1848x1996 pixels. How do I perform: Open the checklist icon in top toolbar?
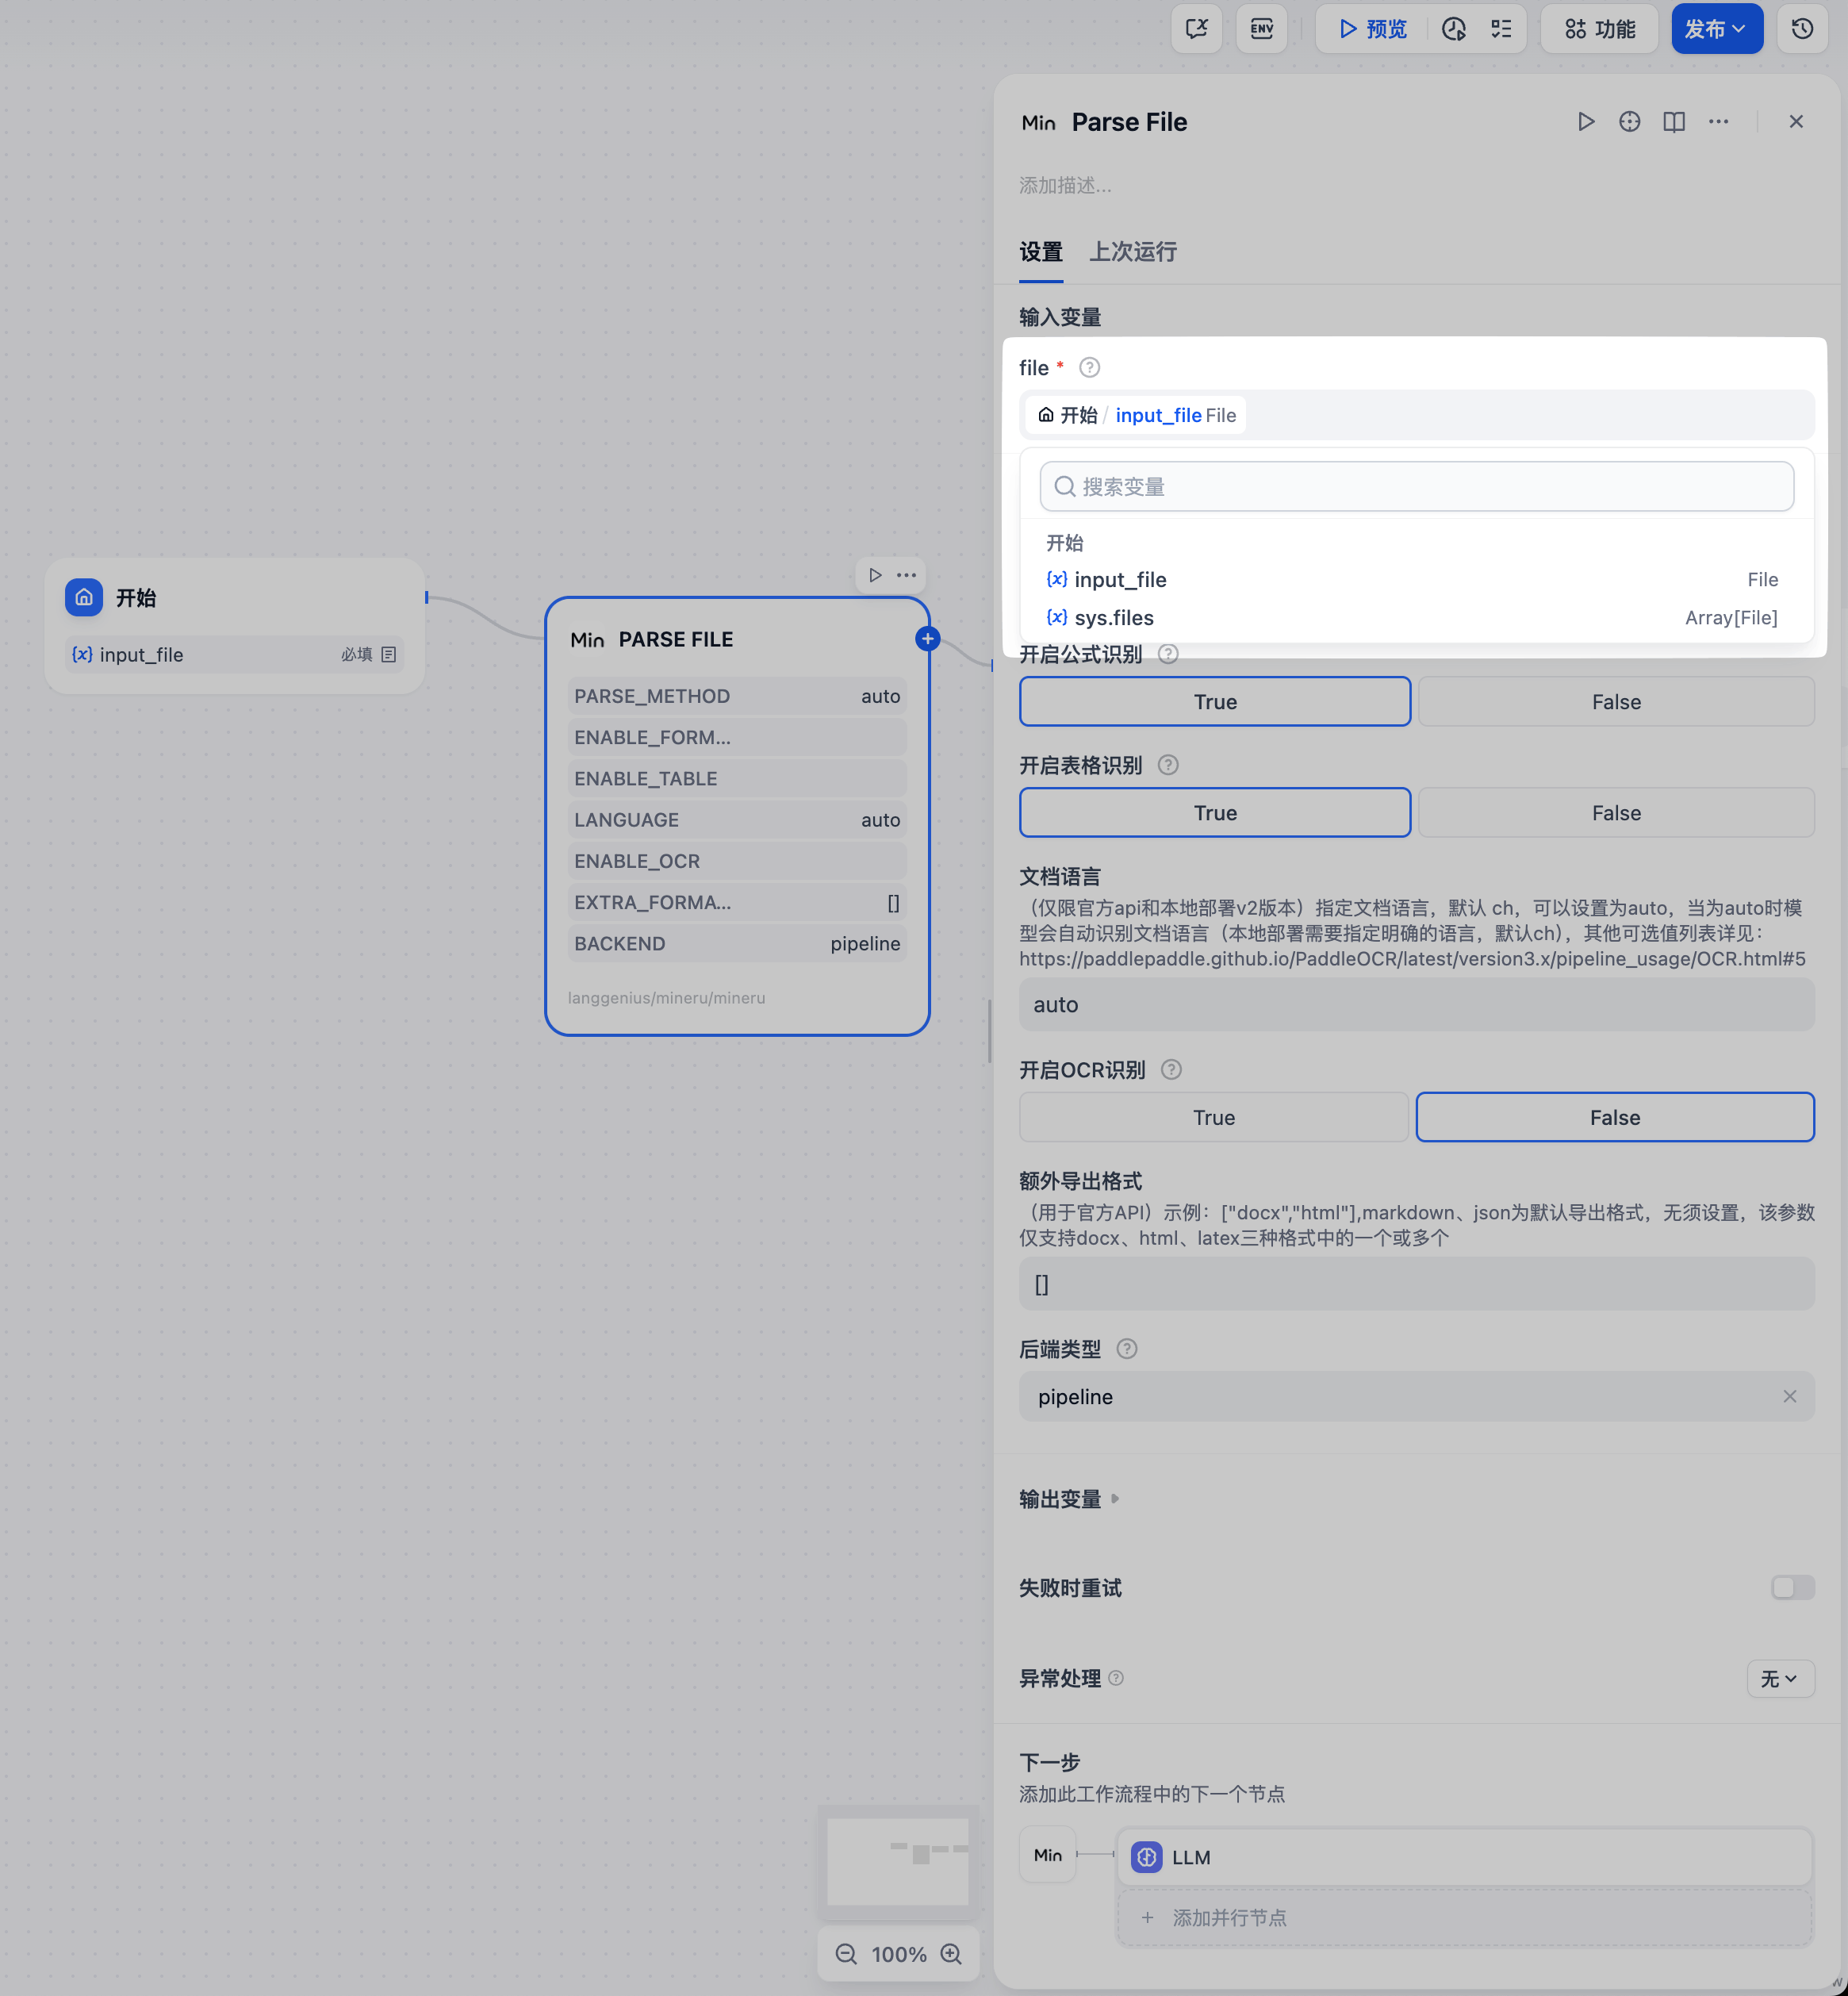pos(1501,29)
